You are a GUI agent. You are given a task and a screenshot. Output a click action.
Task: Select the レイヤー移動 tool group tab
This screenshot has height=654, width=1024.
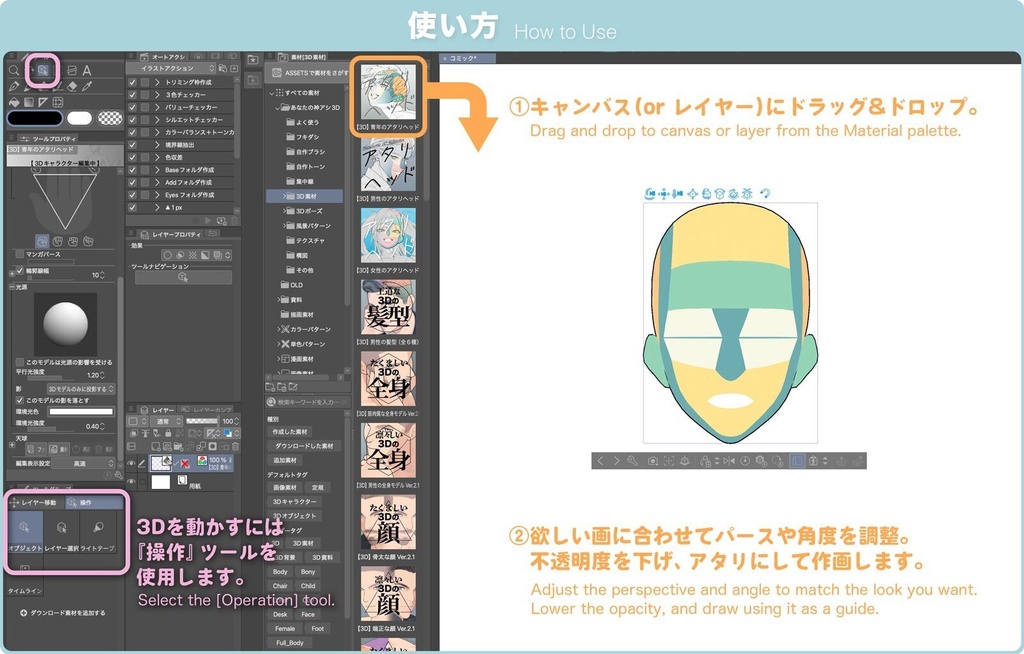35,502
